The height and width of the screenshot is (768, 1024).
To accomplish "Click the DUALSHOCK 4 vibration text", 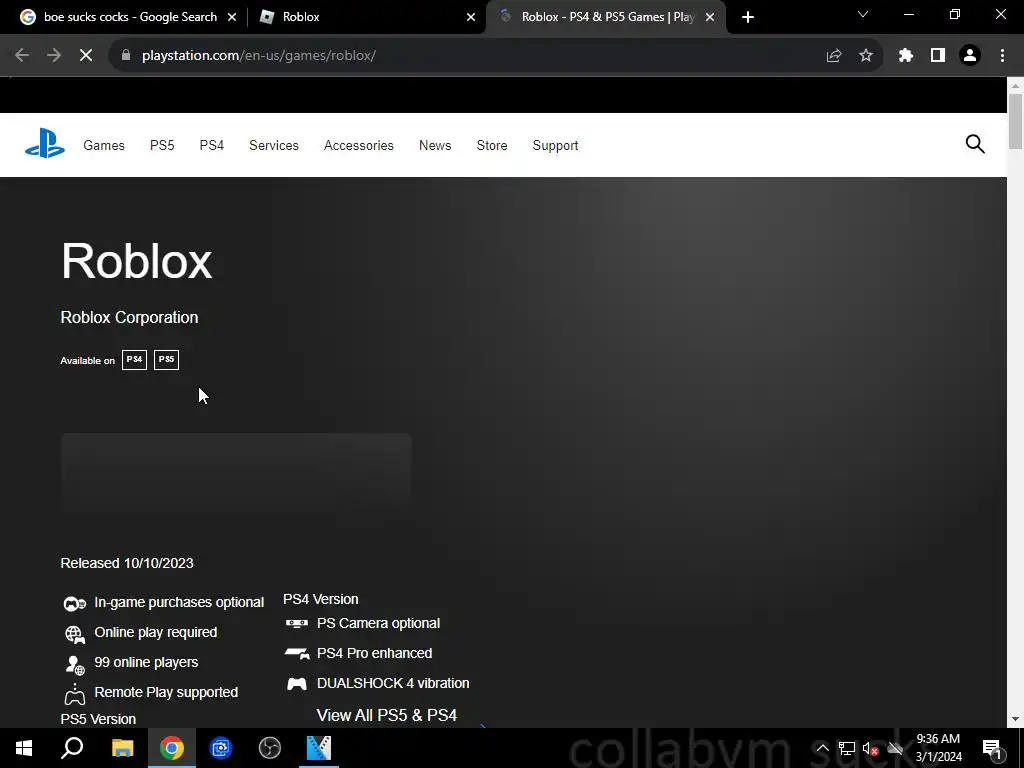I will click(392, 683).
